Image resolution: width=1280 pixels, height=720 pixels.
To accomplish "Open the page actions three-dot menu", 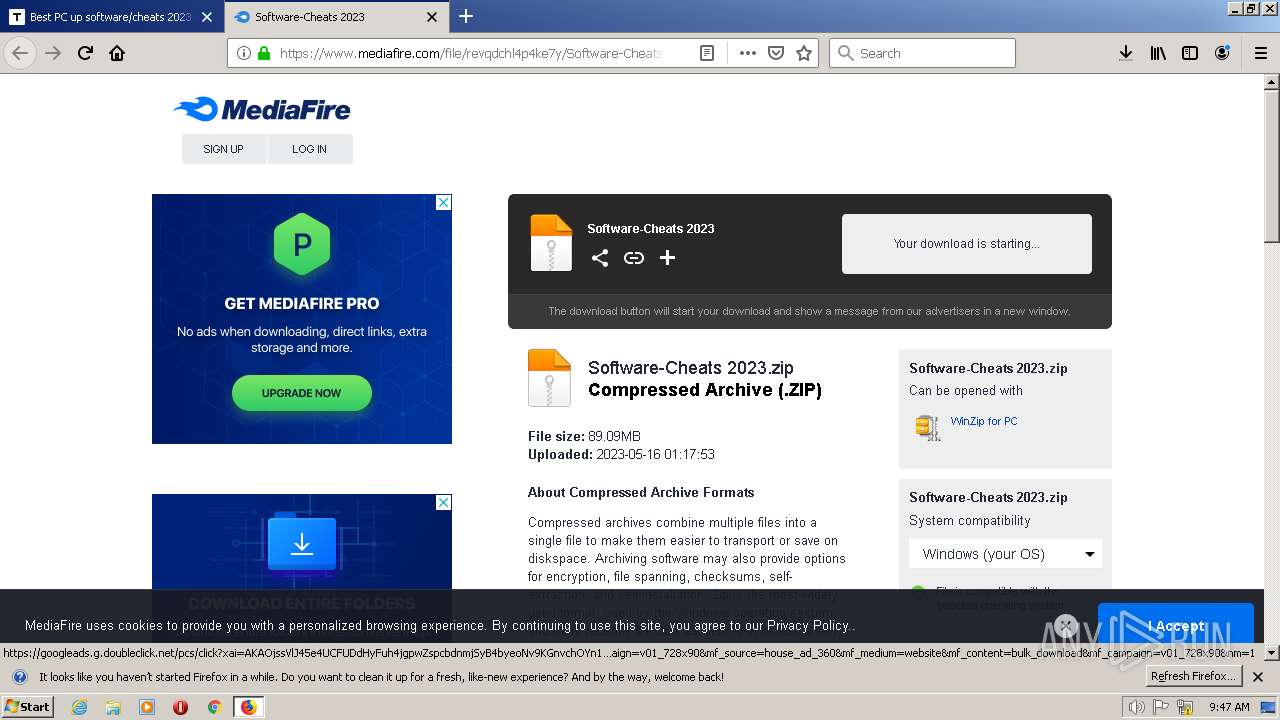I will tap(747, 53).
